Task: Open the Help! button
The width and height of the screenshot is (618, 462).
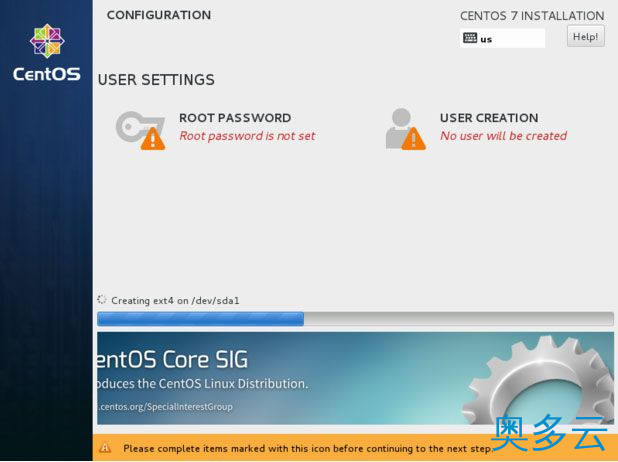Action: [x=585, y=37]
